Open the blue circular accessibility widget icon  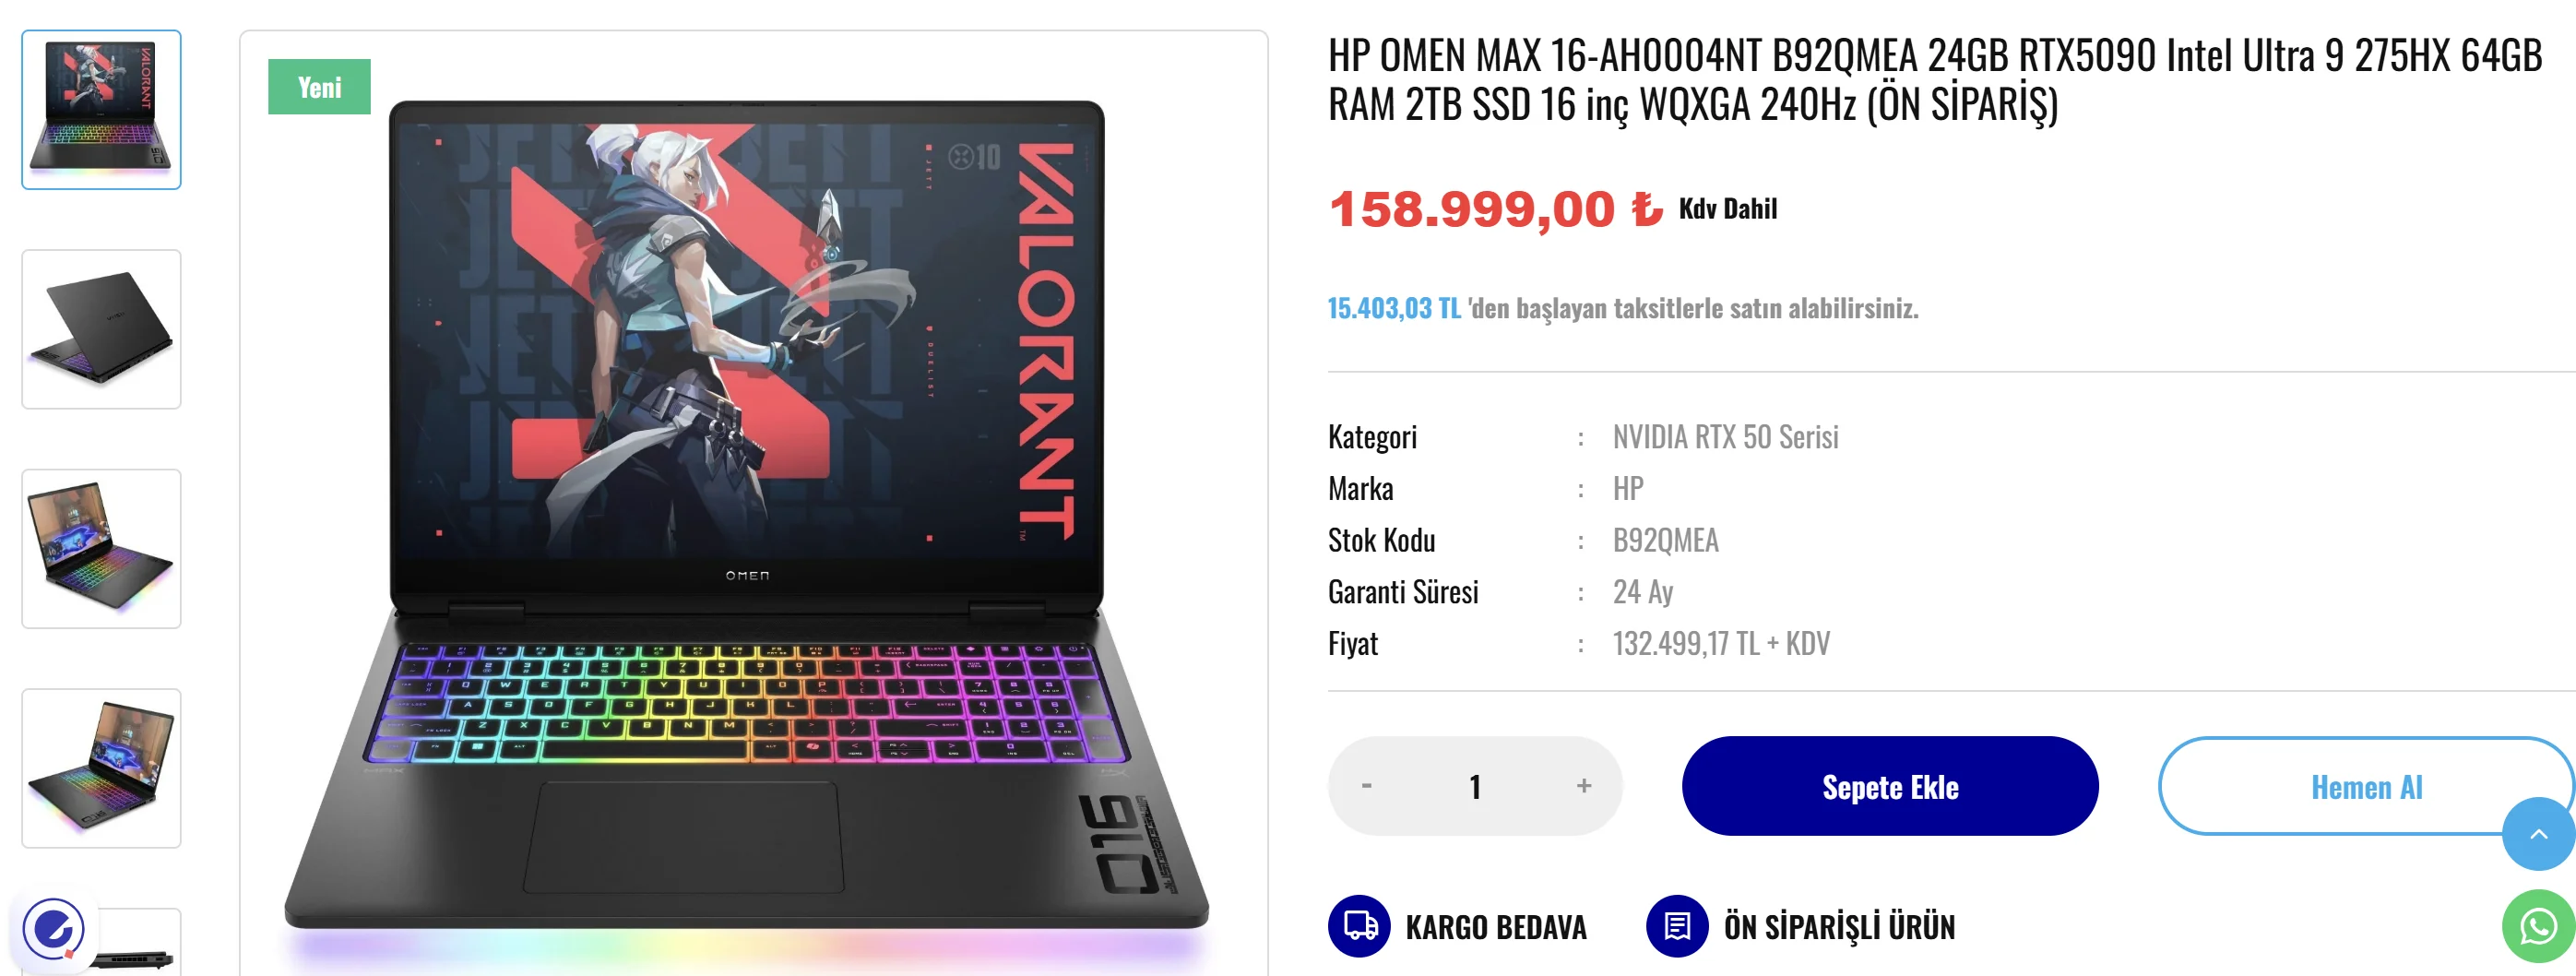coord(53,929)
